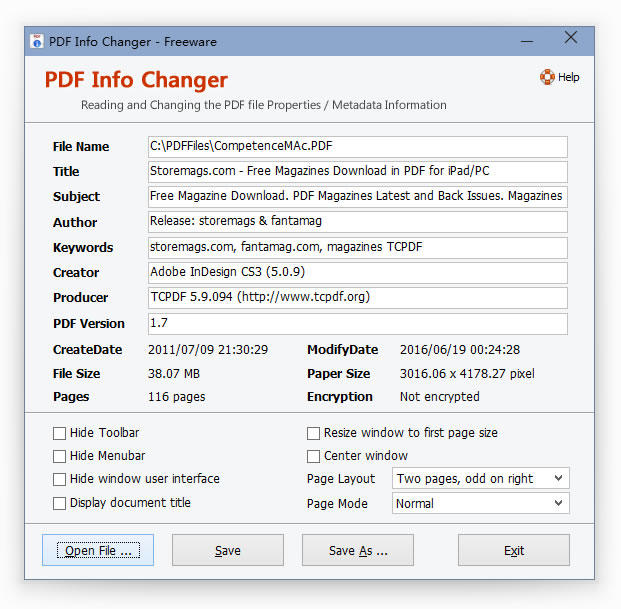Click the PDF Info Changer title bar icon

[x=37, y=42]
